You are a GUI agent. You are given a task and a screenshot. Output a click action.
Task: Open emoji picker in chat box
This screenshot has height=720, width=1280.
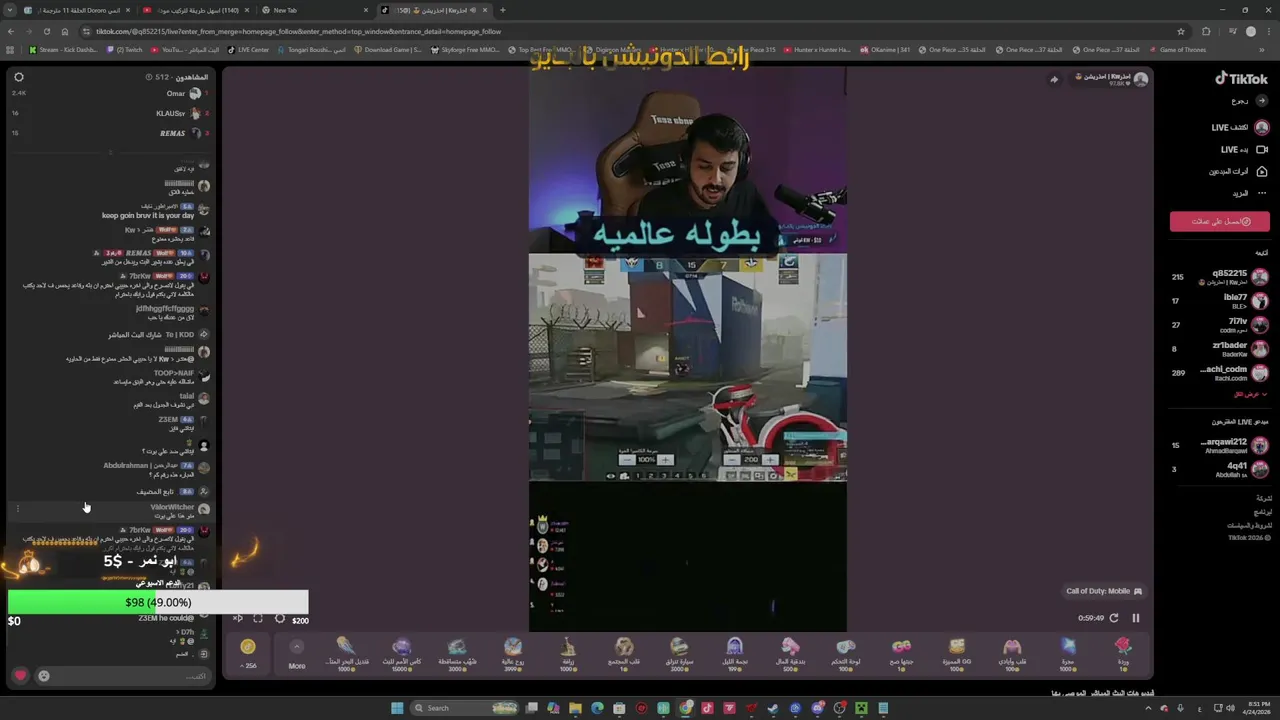[x=44, y=676]
